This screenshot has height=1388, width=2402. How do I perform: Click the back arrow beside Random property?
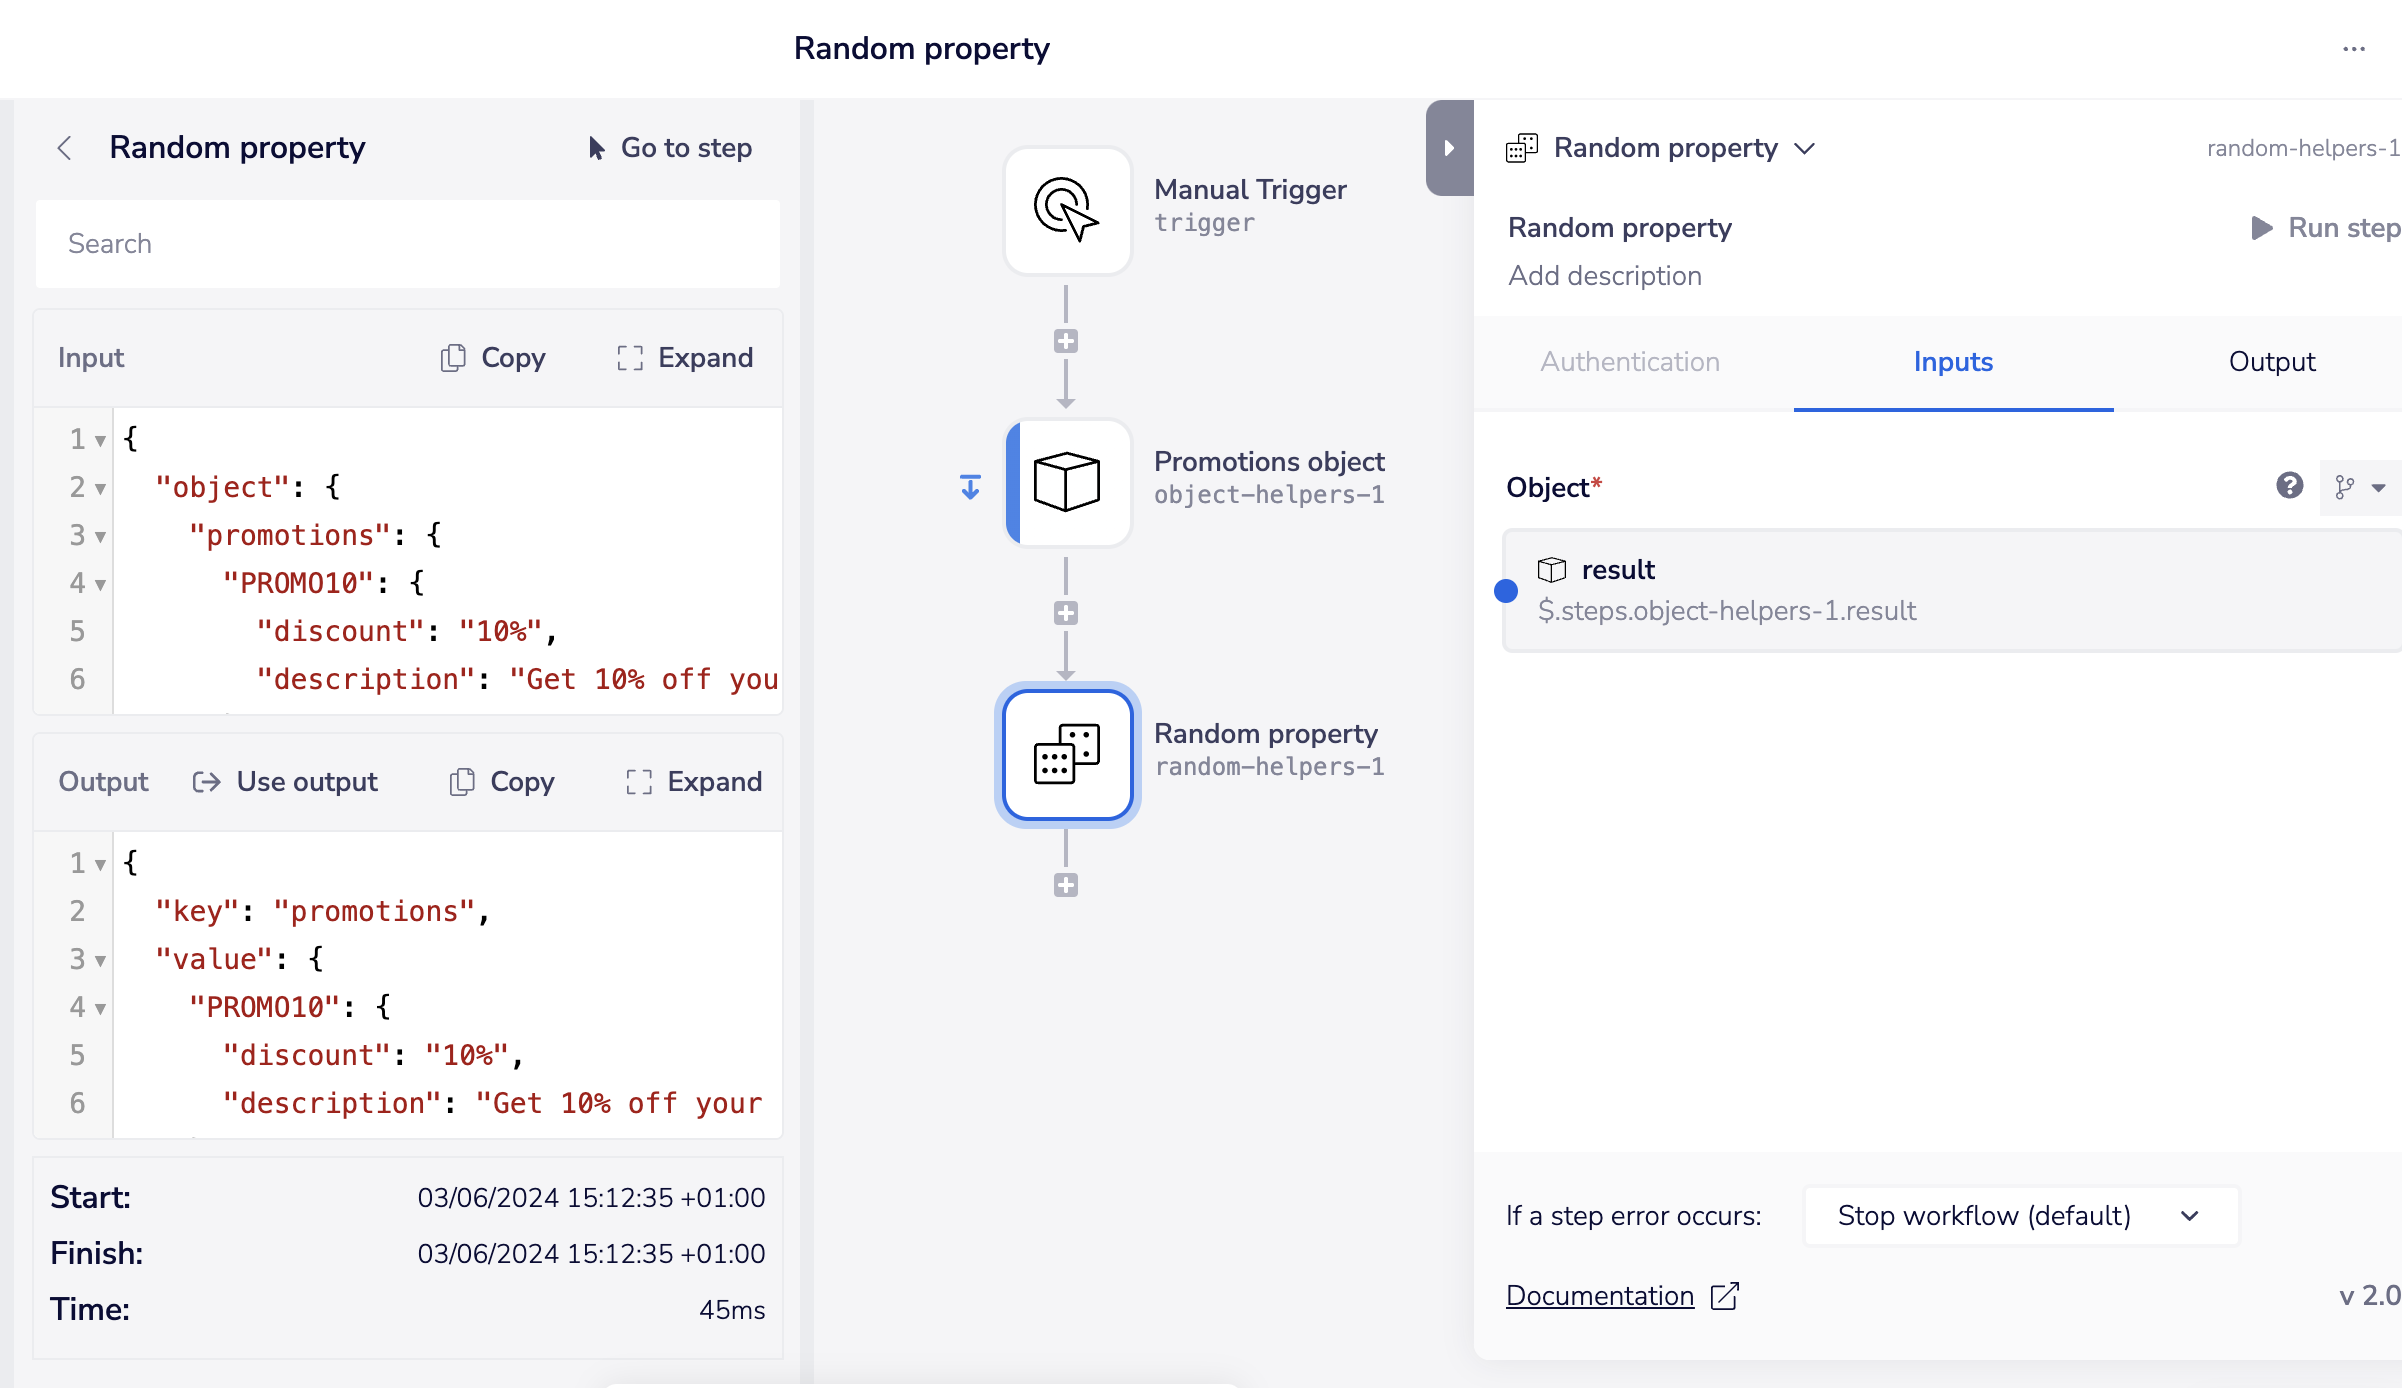click(x=65, y=148)
